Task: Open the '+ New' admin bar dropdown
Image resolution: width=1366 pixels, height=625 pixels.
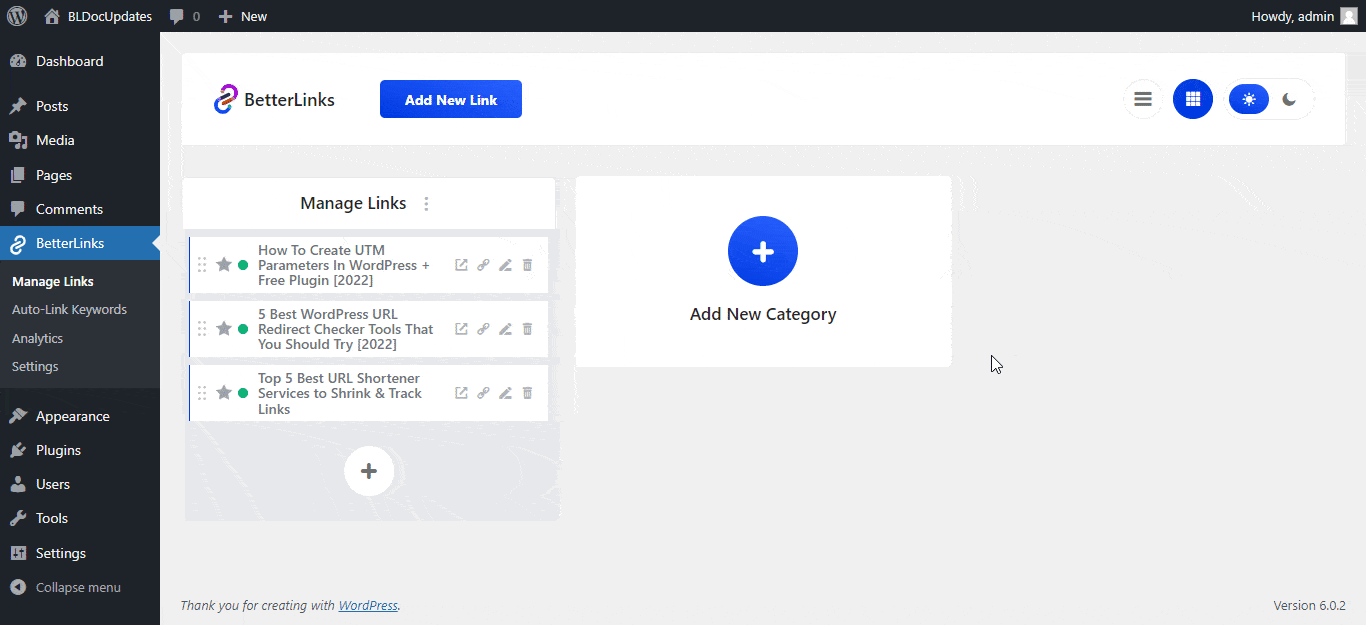Action: [x=242, y=15]
